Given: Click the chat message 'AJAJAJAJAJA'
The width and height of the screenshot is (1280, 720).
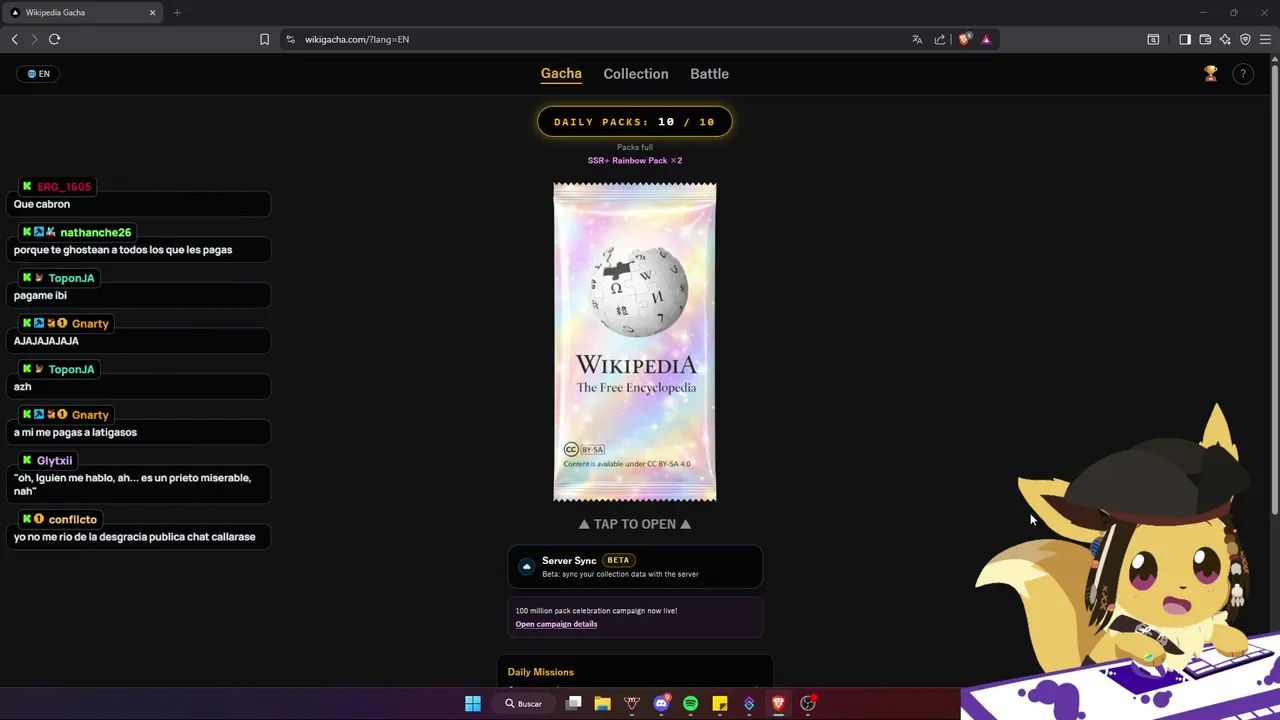Looking at the screenshot, I should tap(46, 341).
